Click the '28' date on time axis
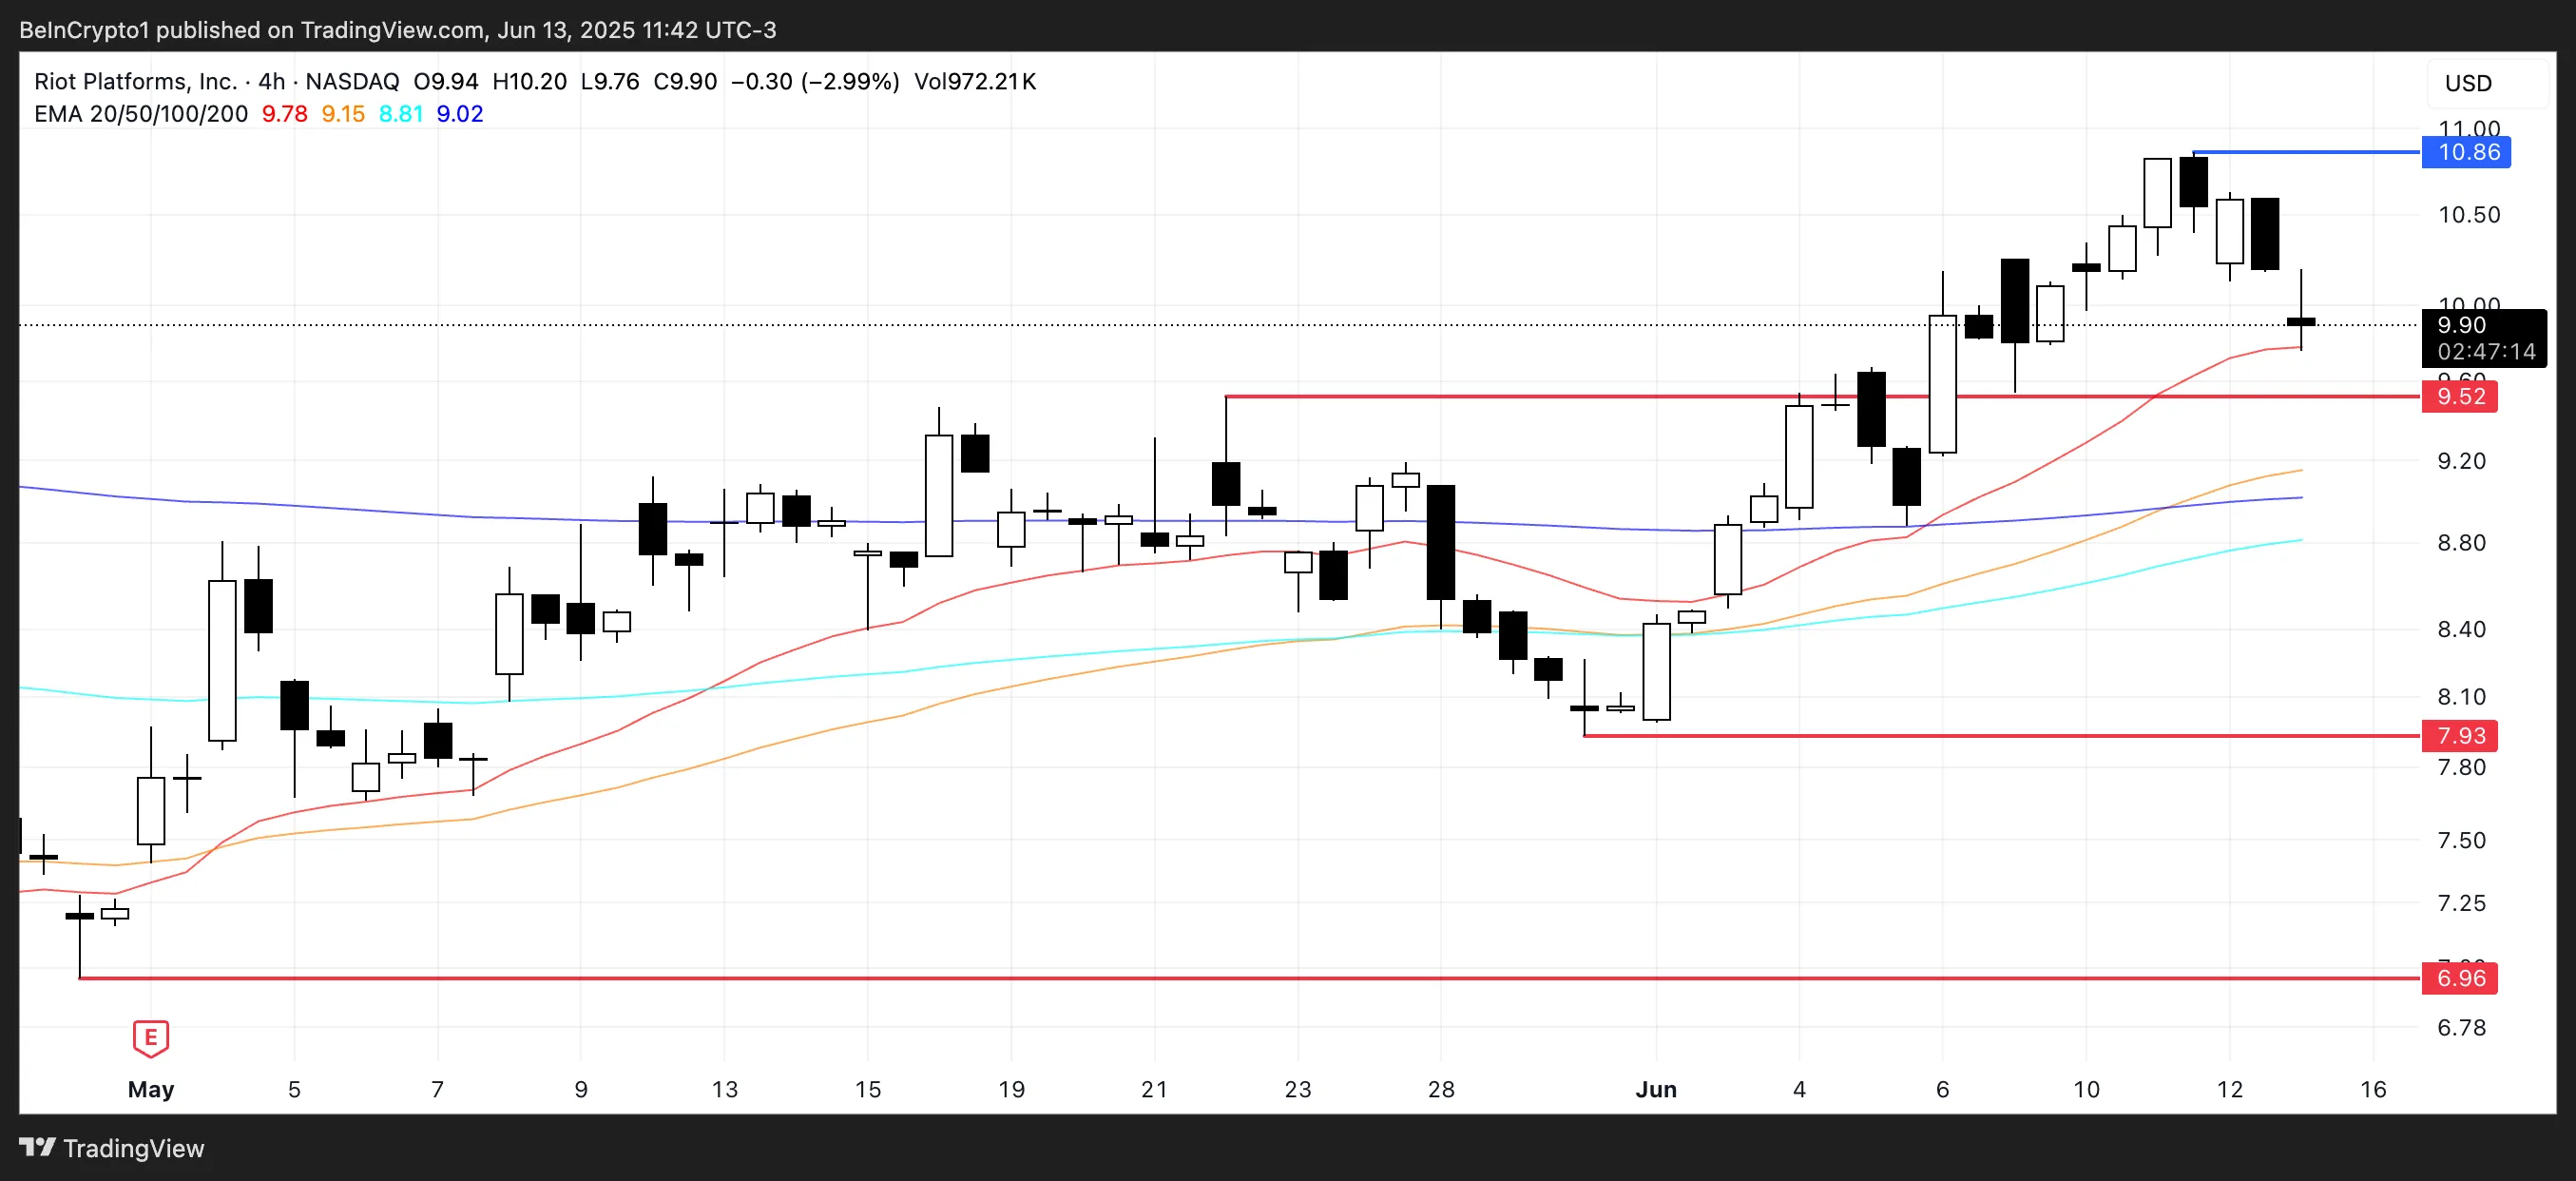The height and width of the screenshot is (1181, 2576). click(x=1441, y=1089)
